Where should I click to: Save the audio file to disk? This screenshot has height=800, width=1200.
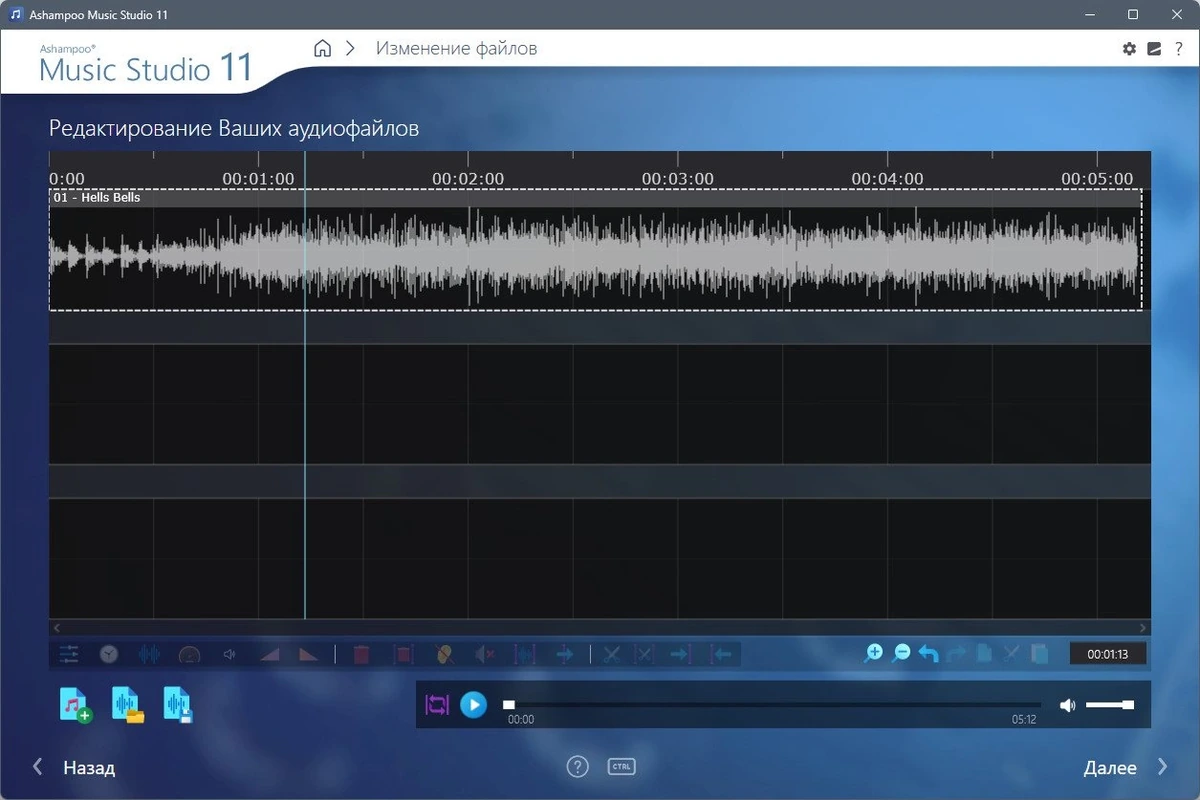[x=178, y=705]
